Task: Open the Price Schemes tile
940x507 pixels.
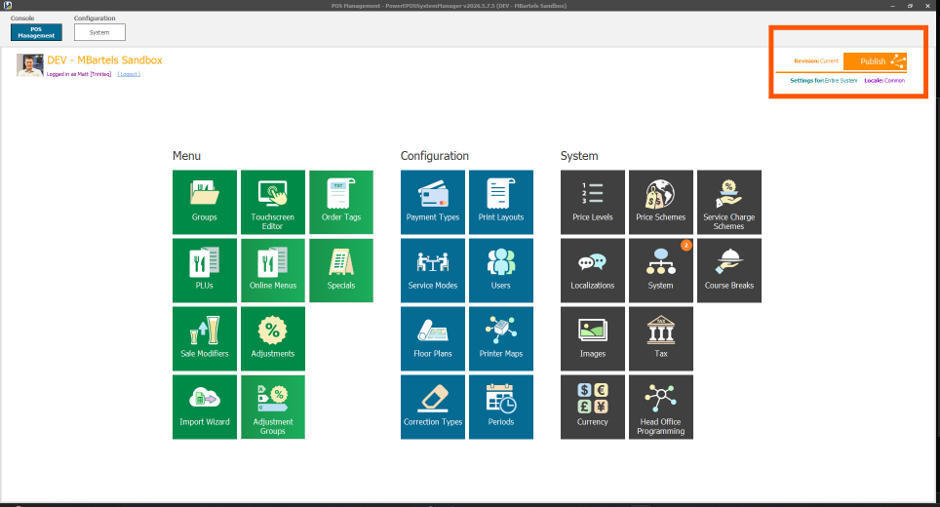Action: point(661,202)
